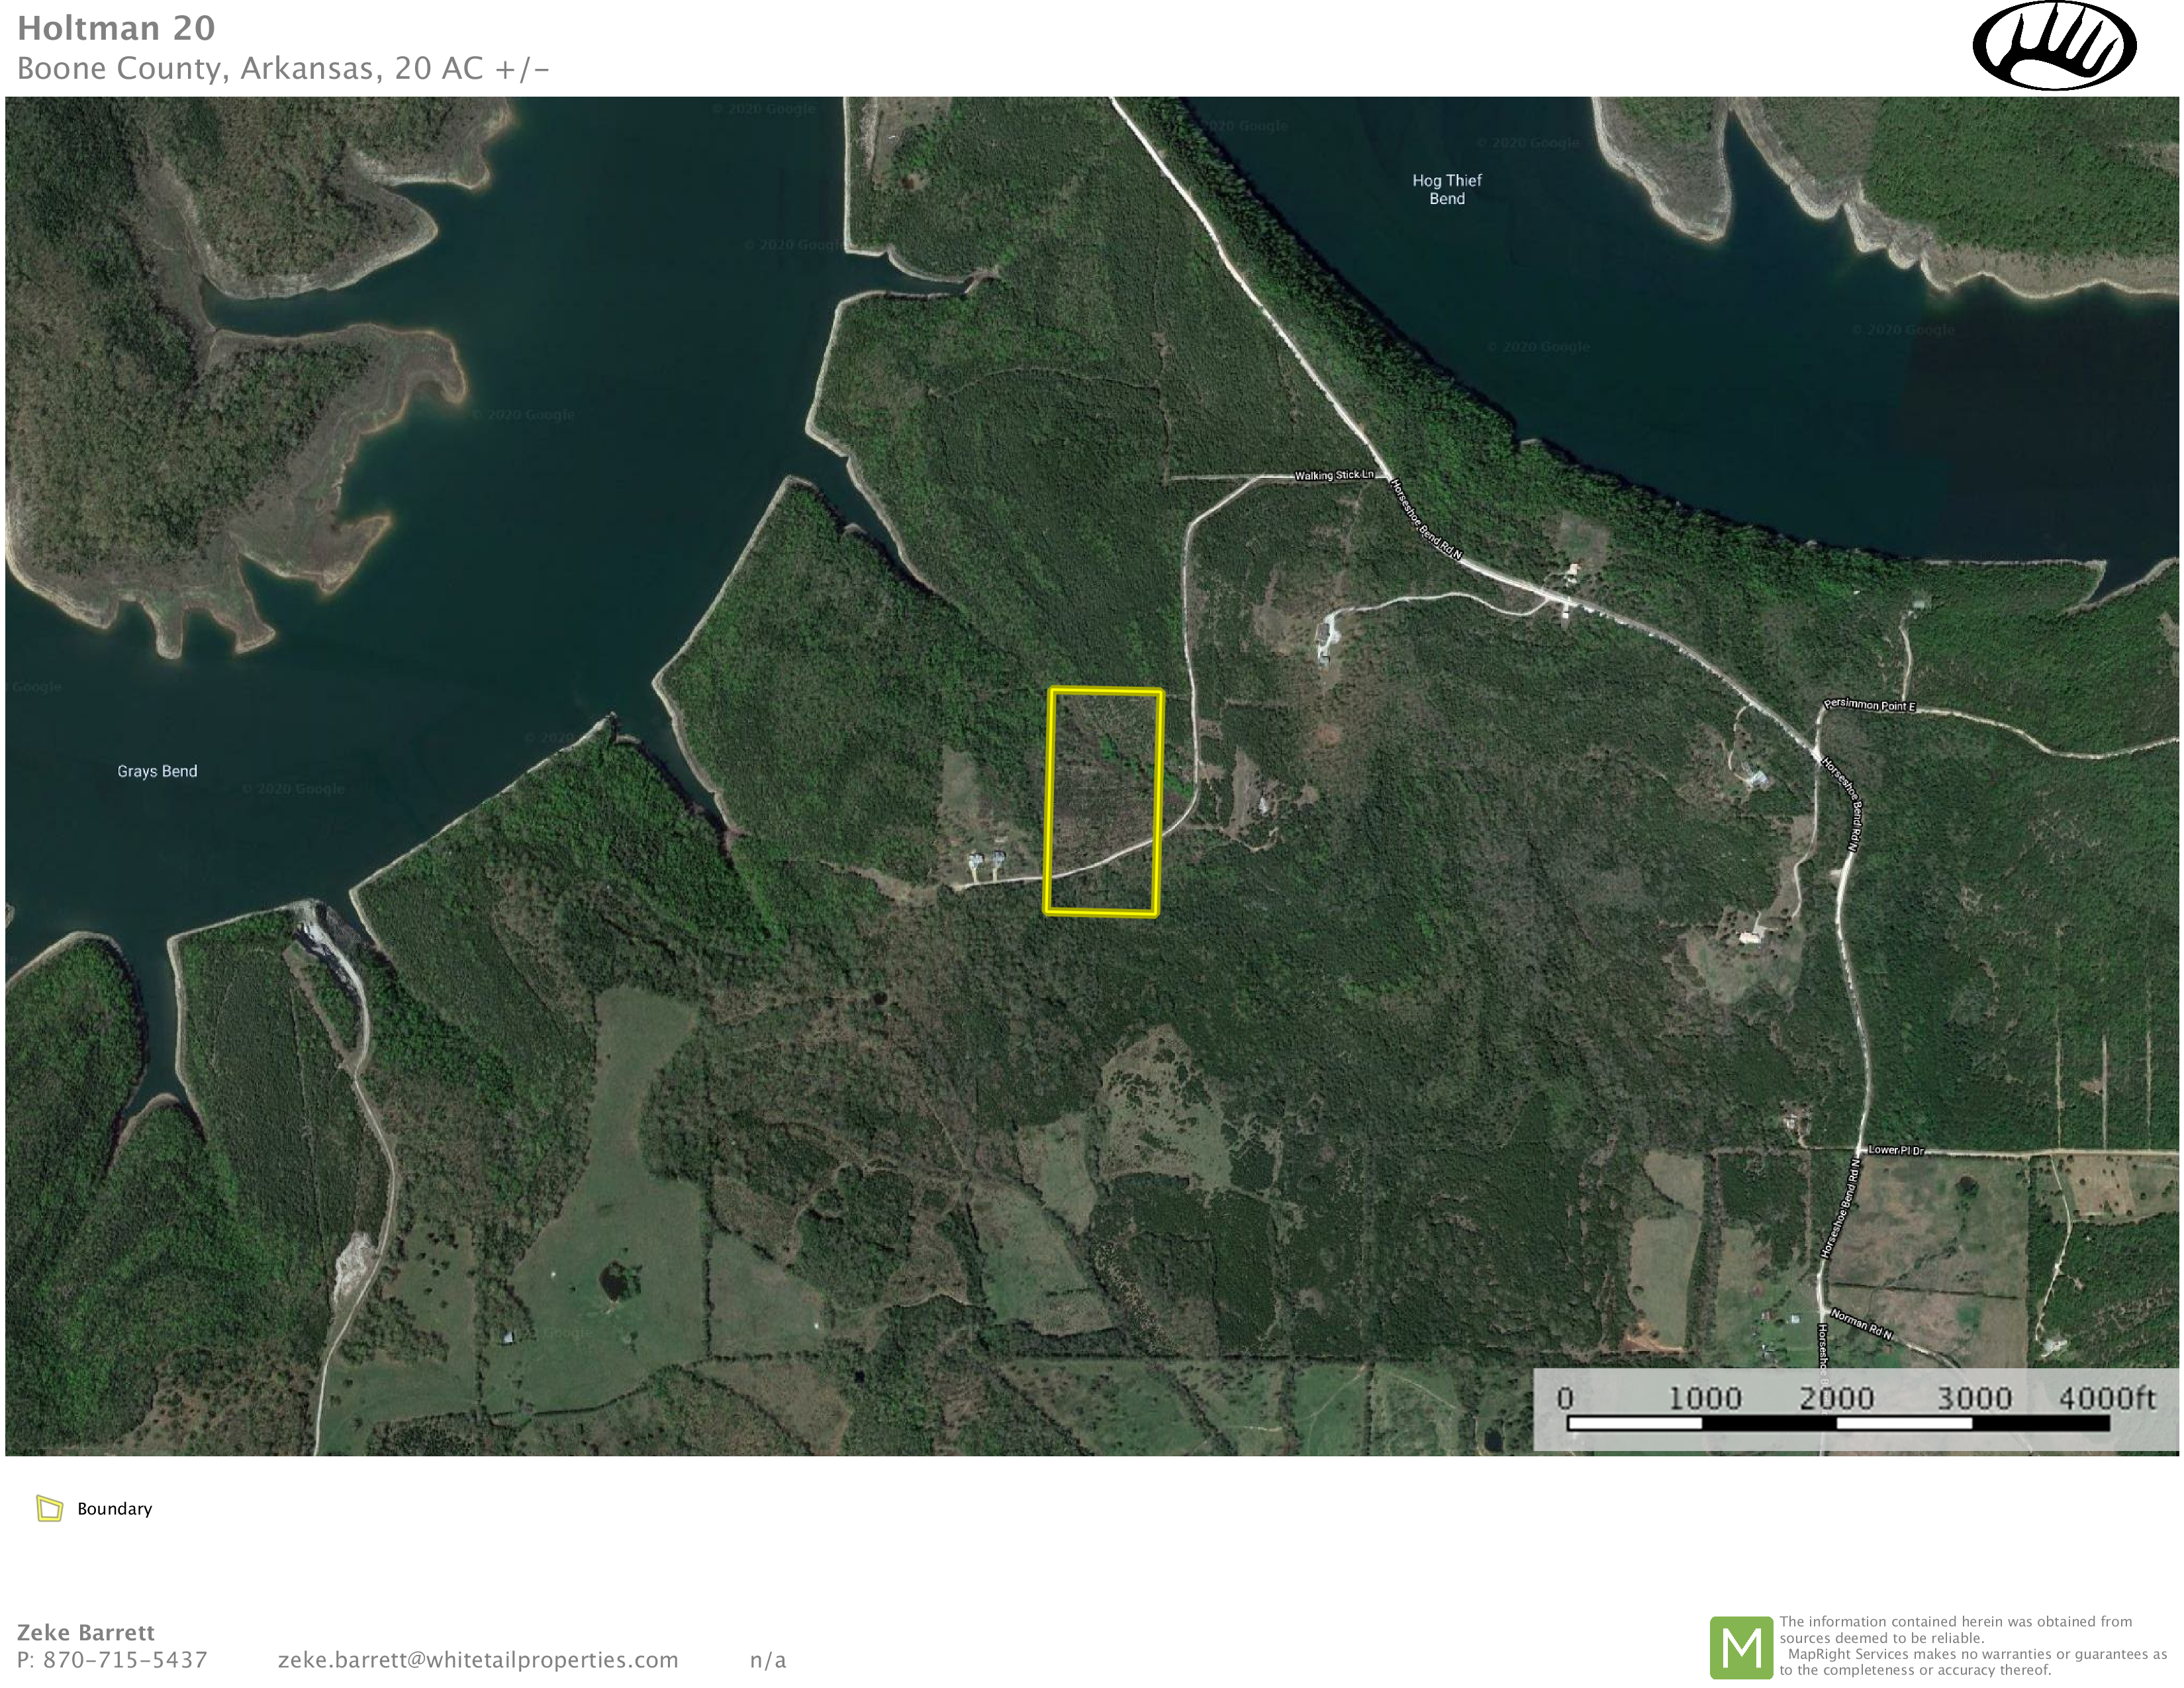This screenshot has height=1688, width=2184.
Task: Click the Hog Thief Bend map label
Action: pyautogui.click(x=1446, y=189)
